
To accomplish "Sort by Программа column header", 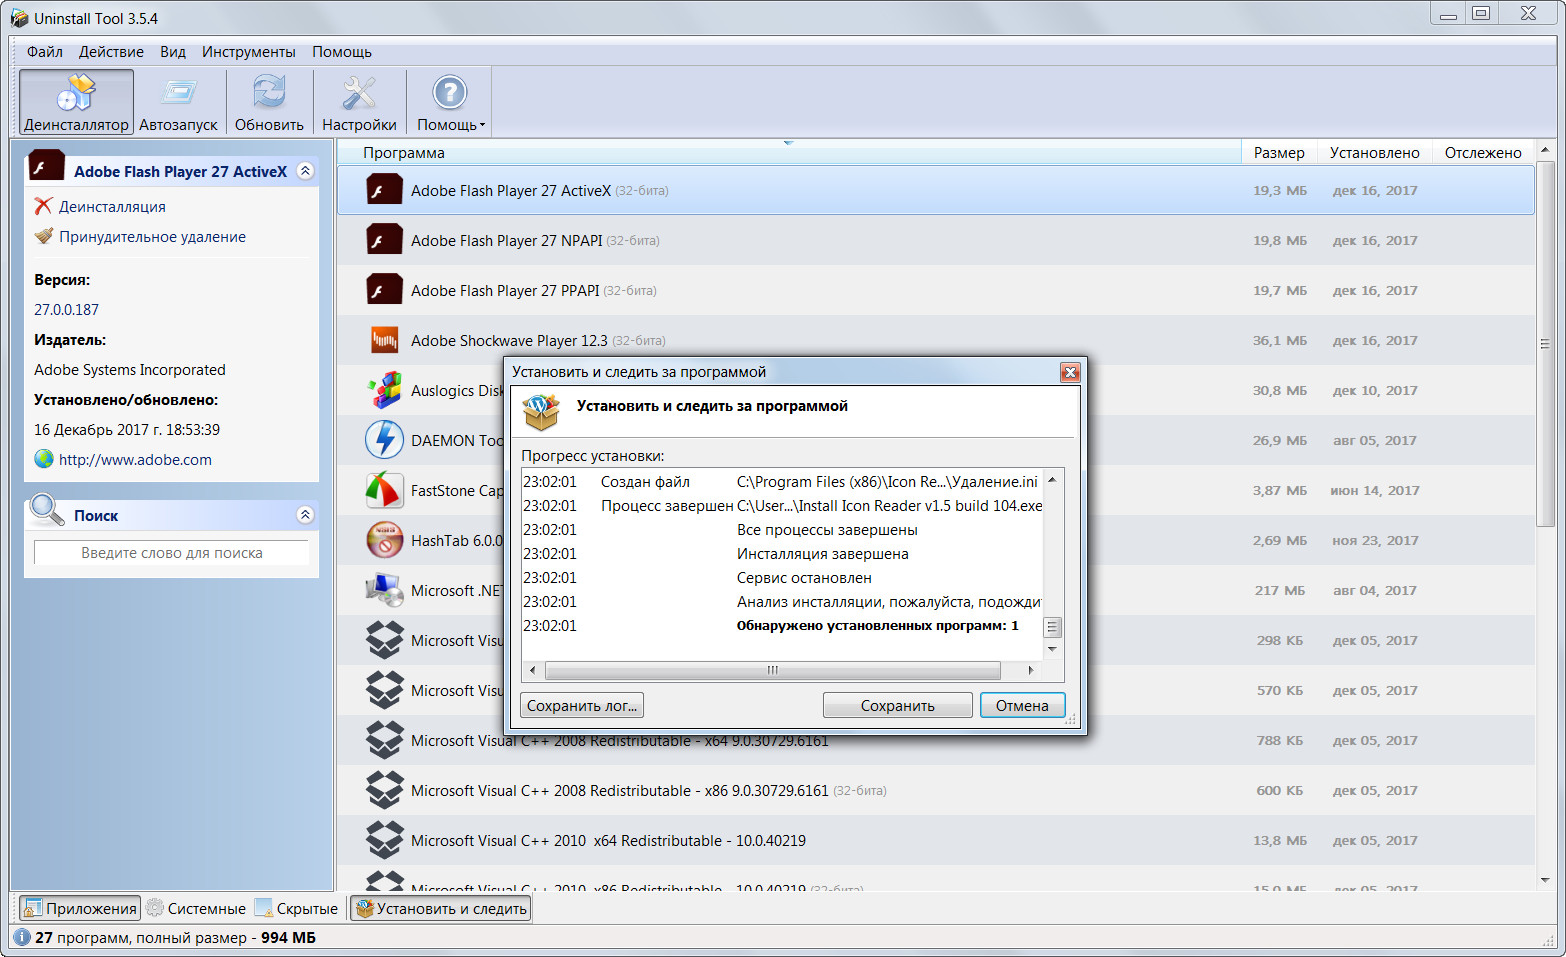I will pos(788,152).
